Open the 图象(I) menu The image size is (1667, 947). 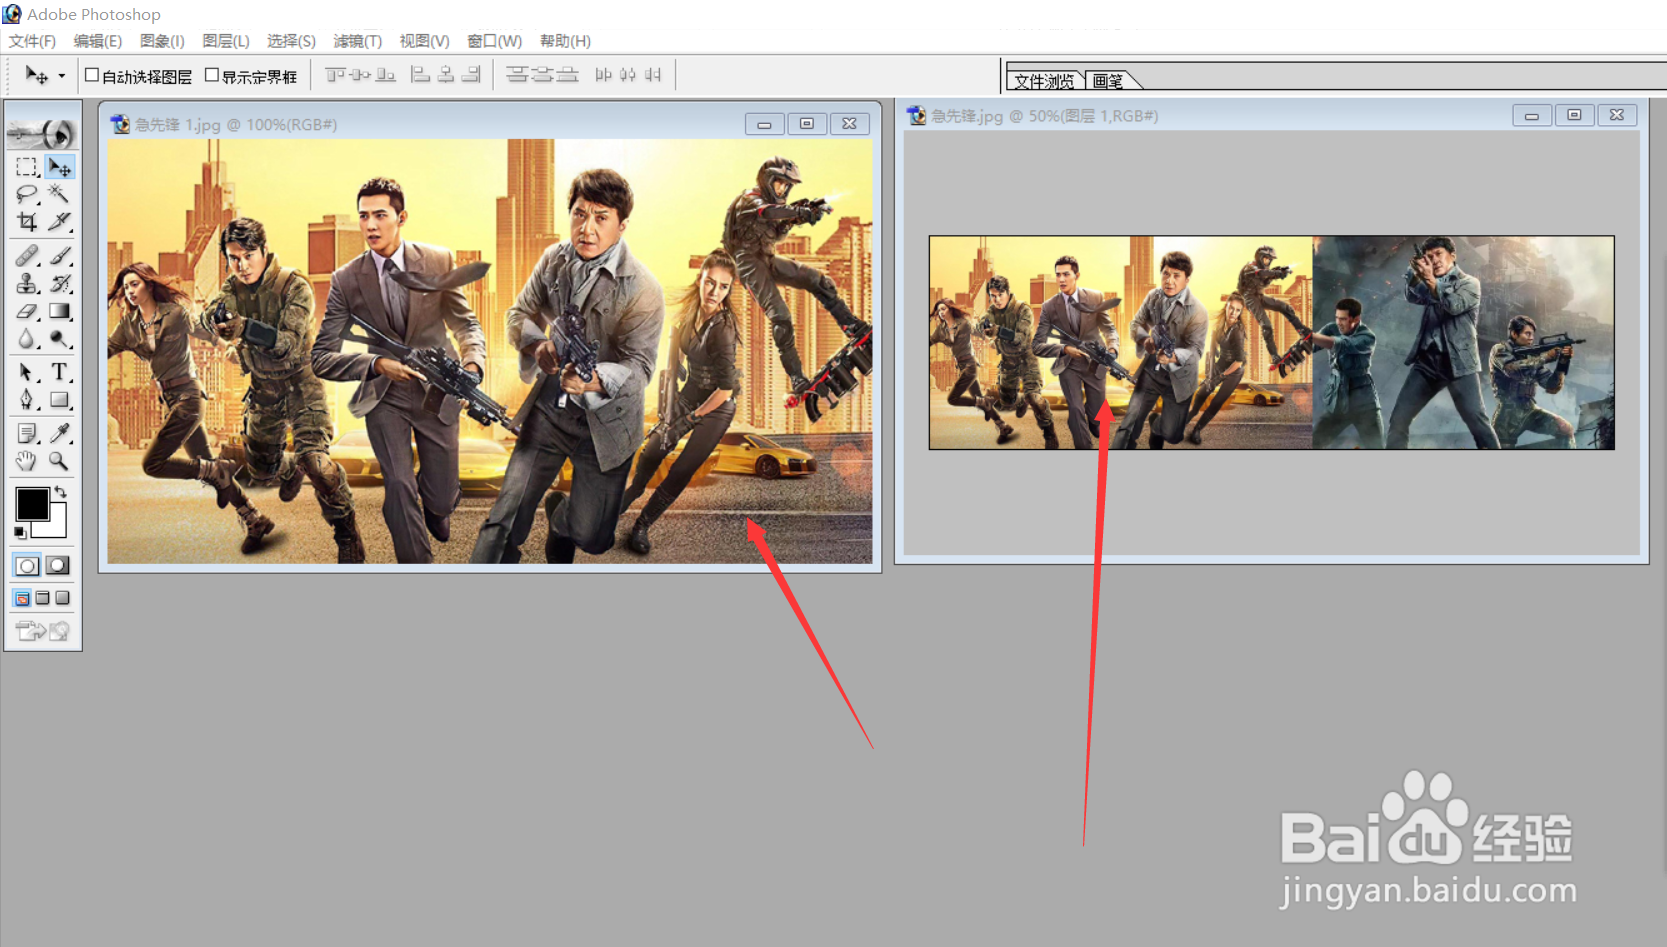(162, 41)
